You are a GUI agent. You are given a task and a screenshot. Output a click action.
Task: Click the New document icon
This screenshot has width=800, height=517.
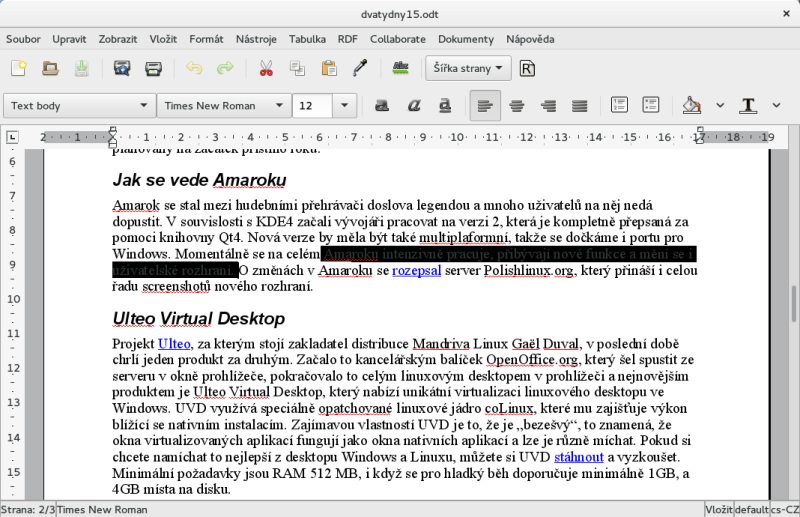[18, 68]
